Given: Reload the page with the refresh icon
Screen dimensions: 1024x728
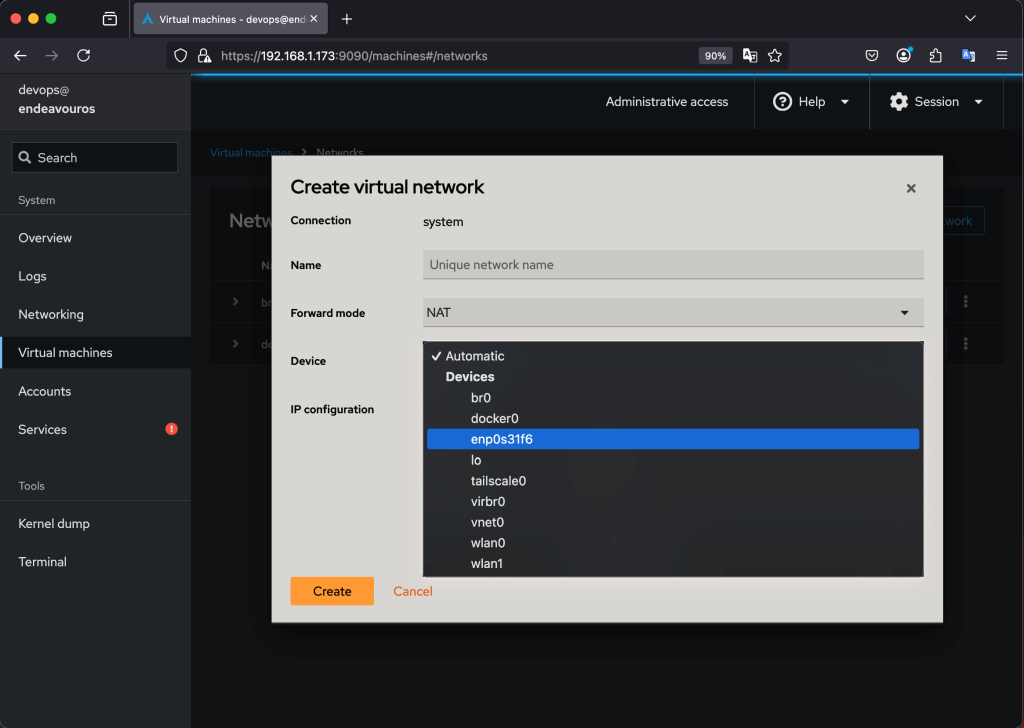Looking at the screenshot, I should (x=83, y=56).
